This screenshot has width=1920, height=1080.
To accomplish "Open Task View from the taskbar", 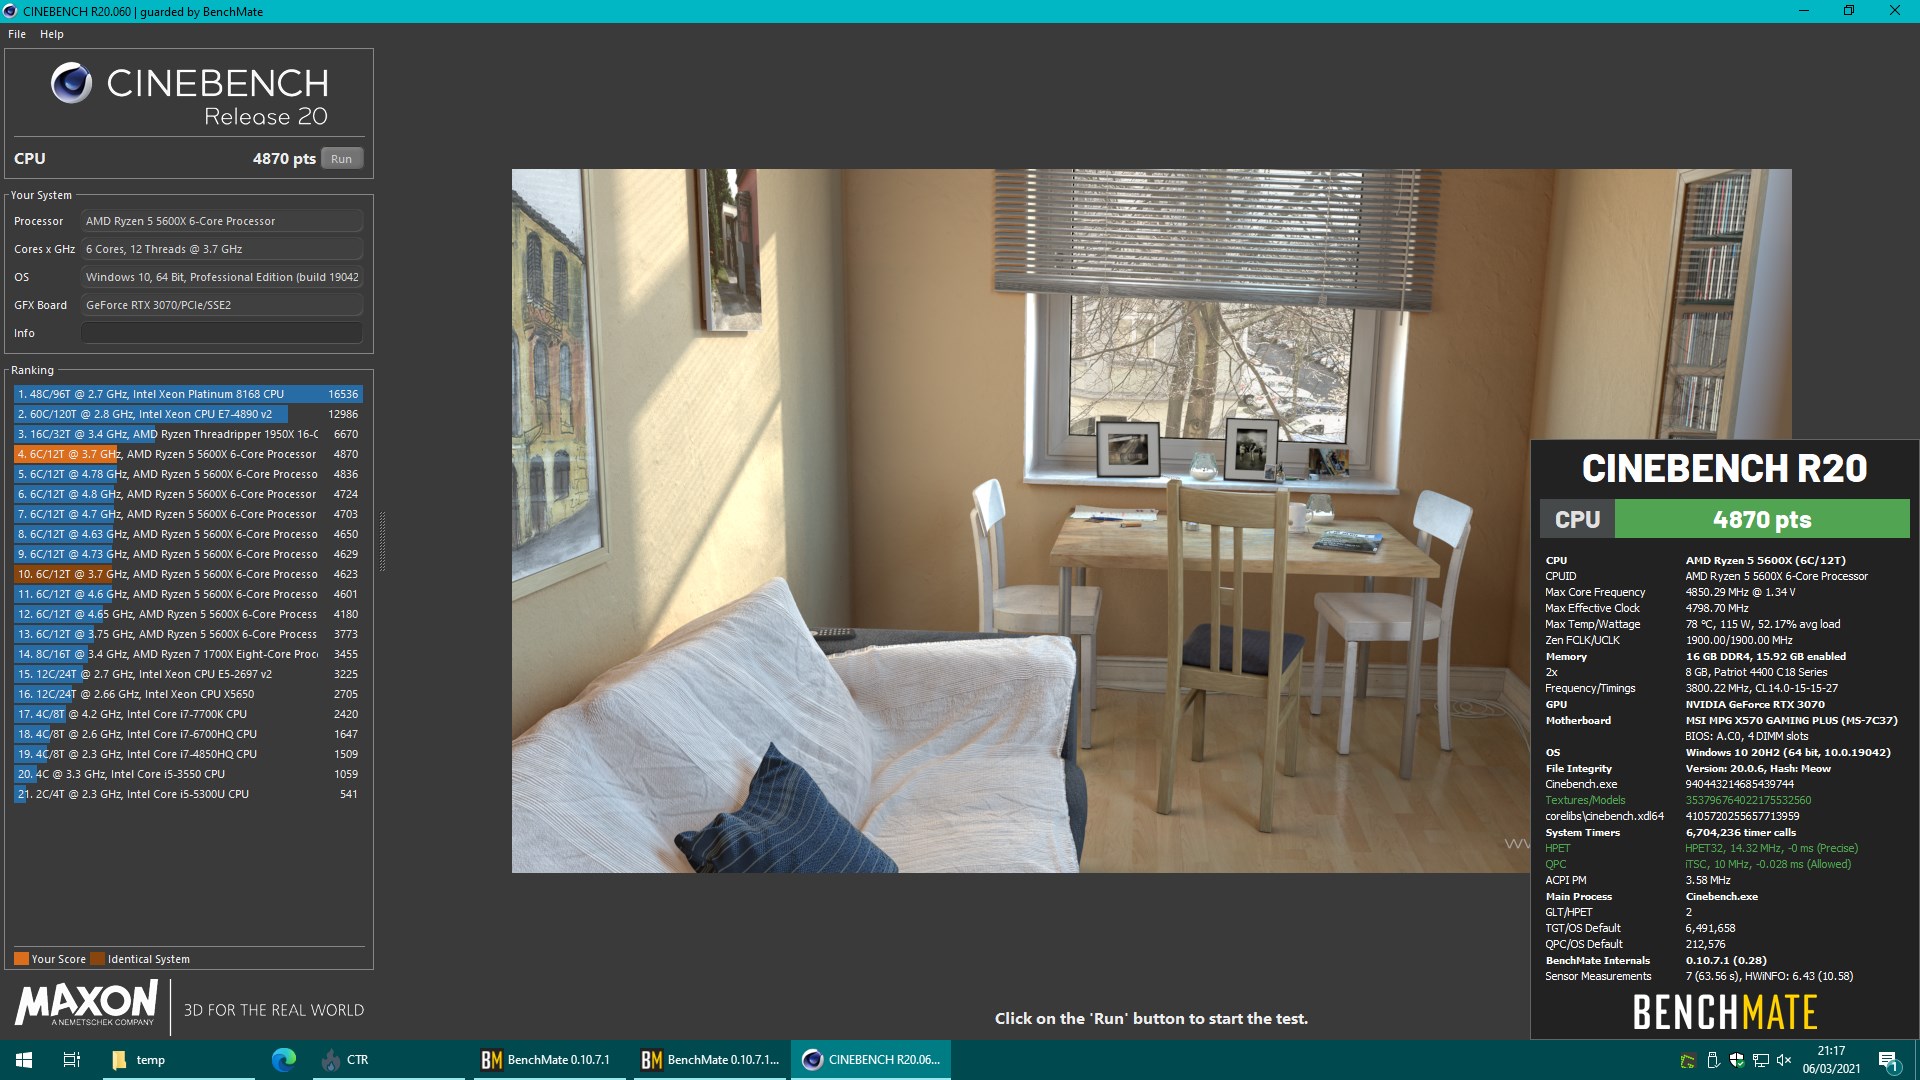I will [72, 1060].
